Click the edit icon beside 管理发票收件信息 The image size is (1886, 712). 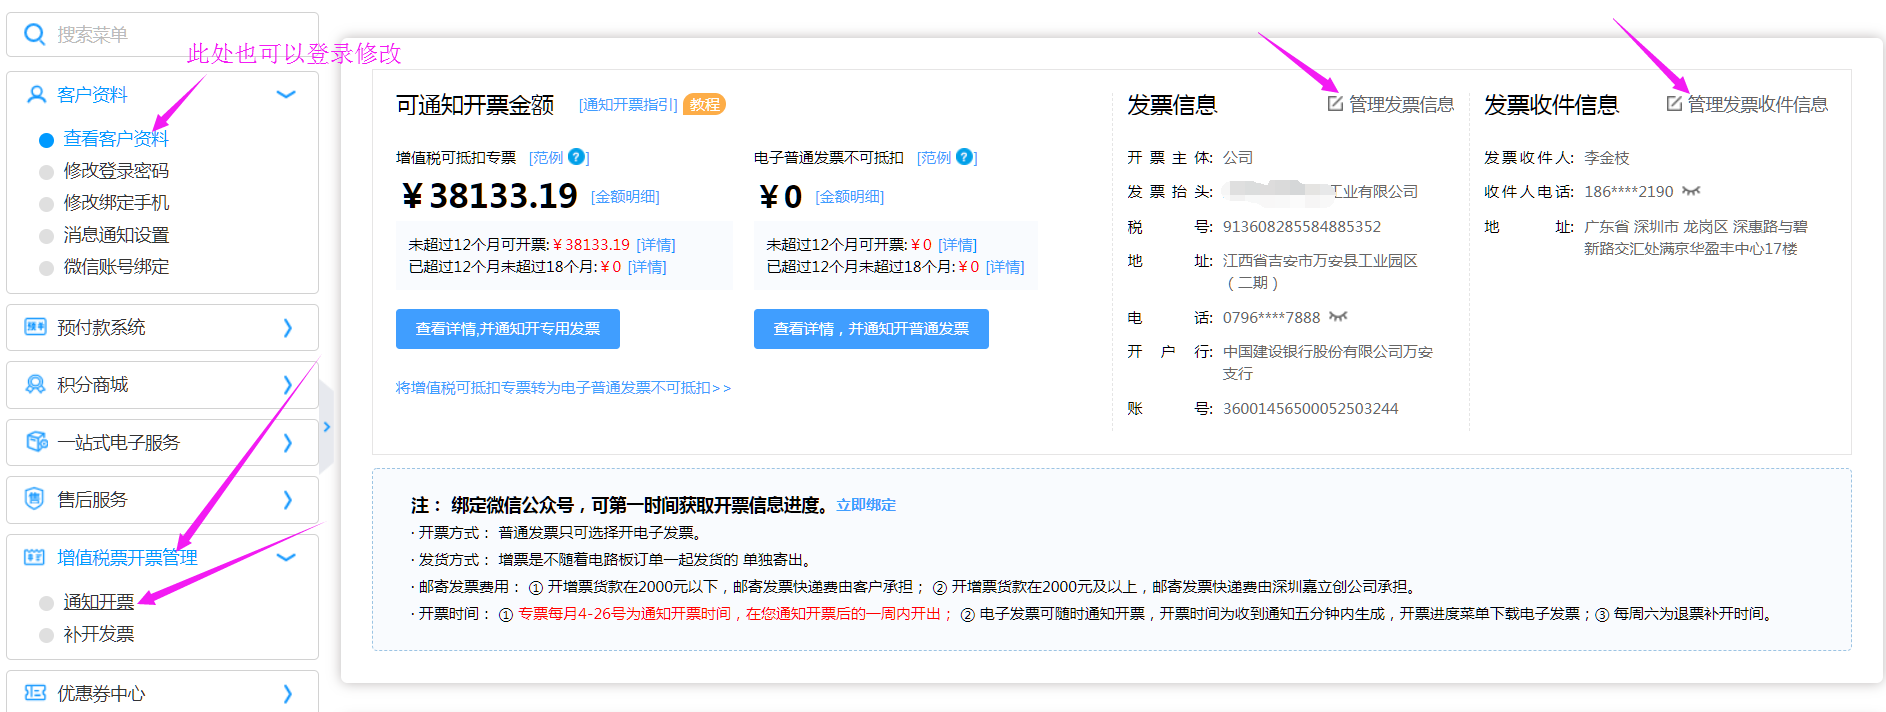(1674, 104)
